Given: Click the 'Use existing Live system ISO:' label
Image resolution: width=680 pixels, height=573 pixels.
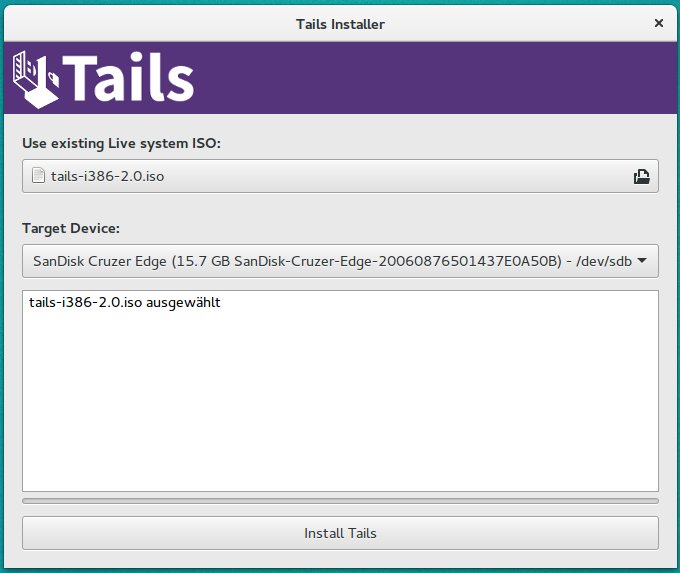Looking at the screenshot, I should 121,143.
